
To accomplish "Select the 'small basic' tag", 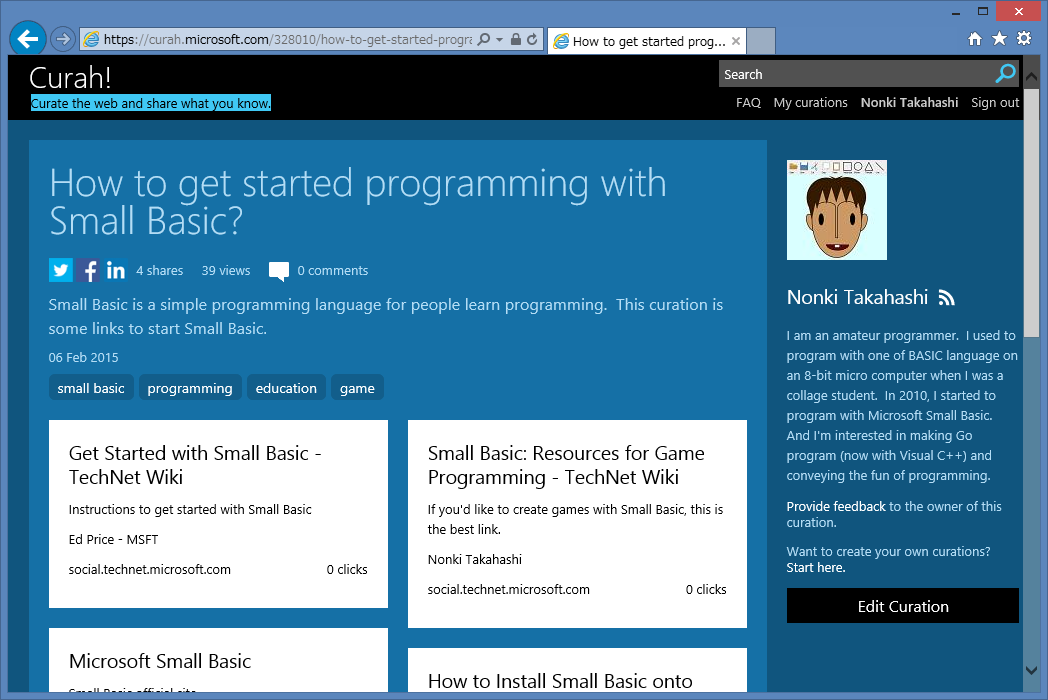I will pyautogui.click(x=91, y=387).
